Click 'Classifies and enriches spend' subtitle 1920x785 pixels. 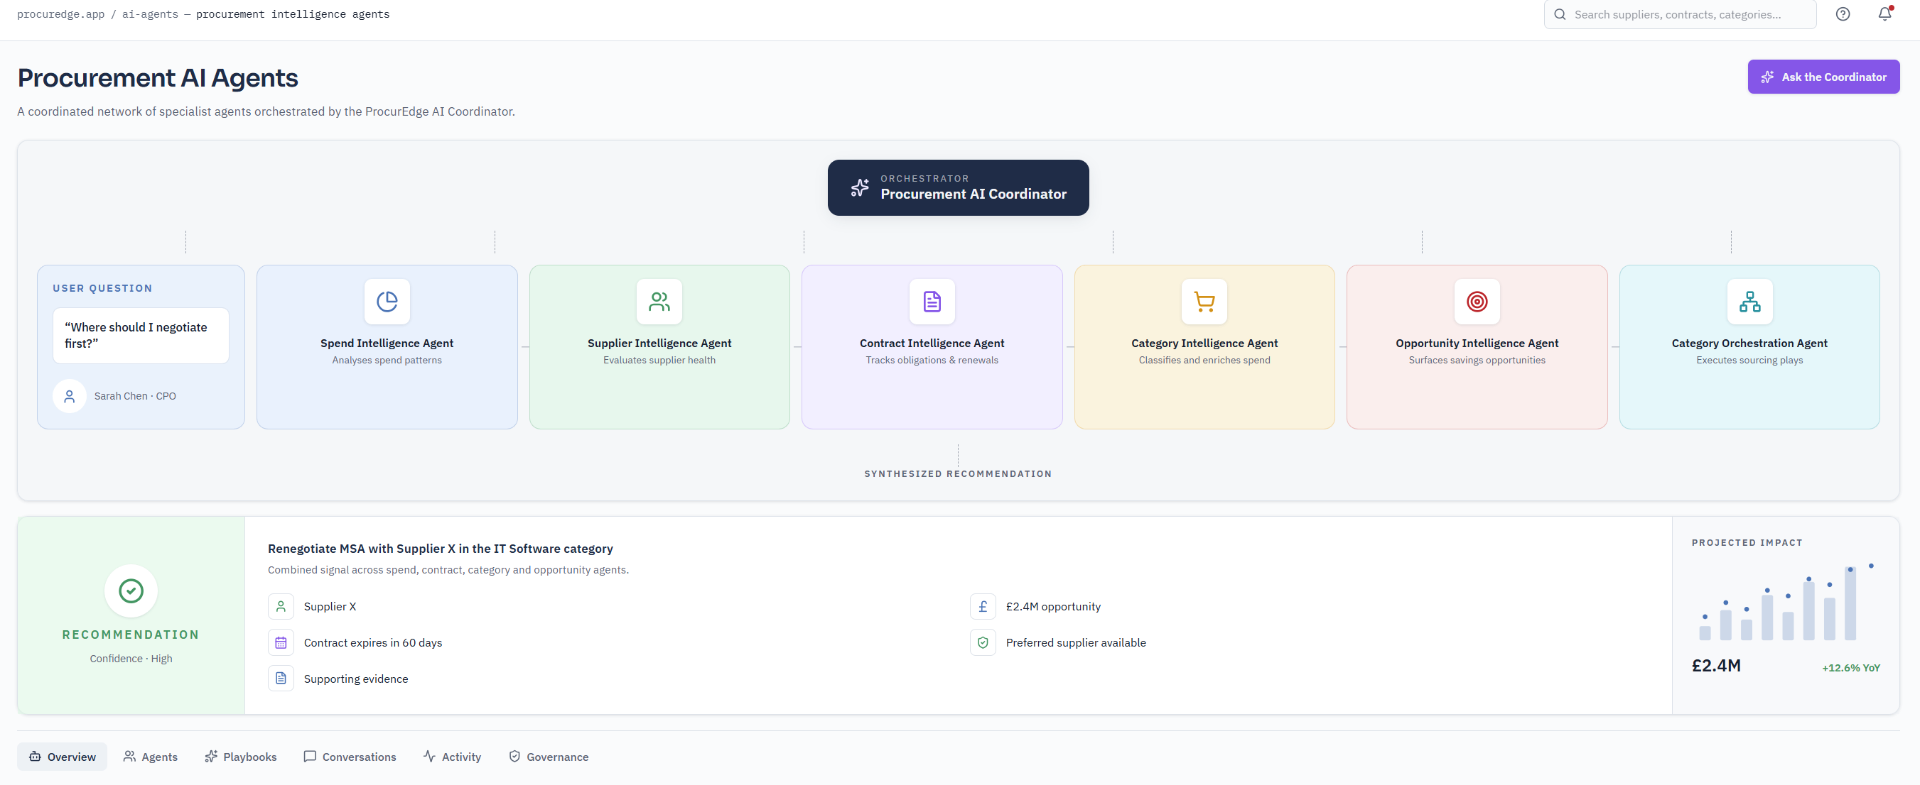[x=1205, y=360]
